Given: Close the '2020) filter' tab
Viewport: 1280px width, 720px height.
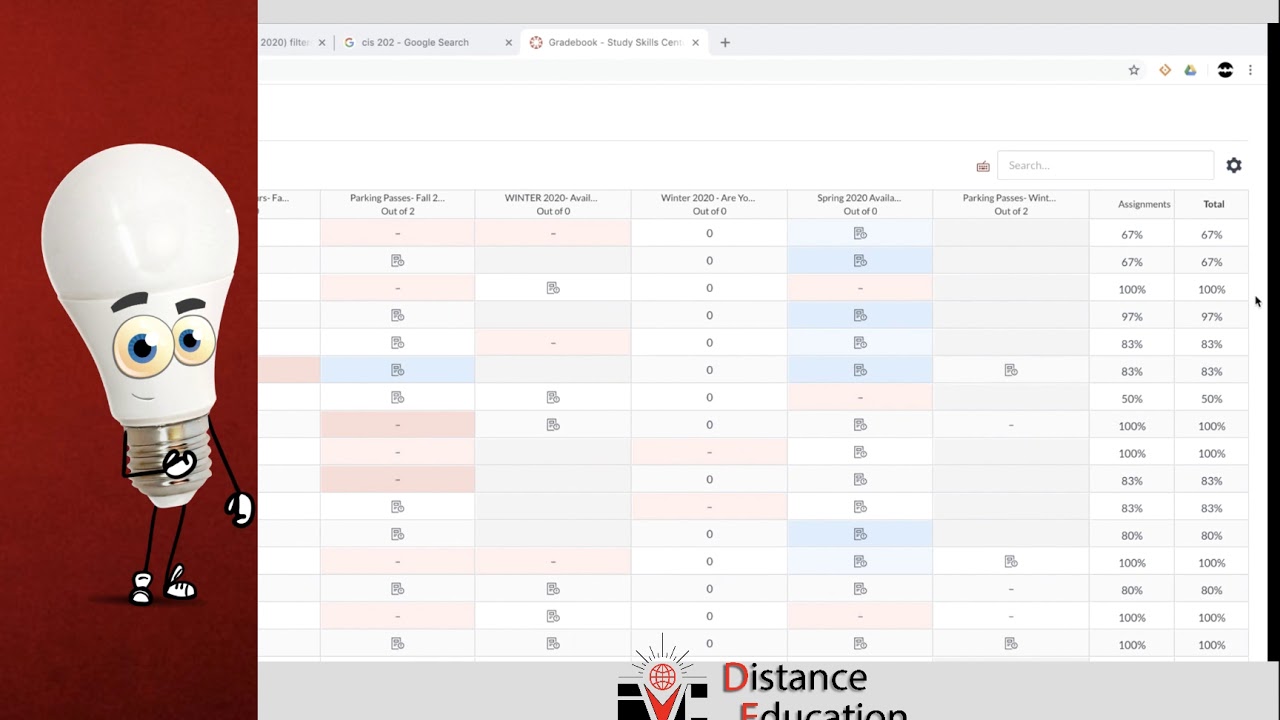Looking at the screenshot, I should [322, 42].
